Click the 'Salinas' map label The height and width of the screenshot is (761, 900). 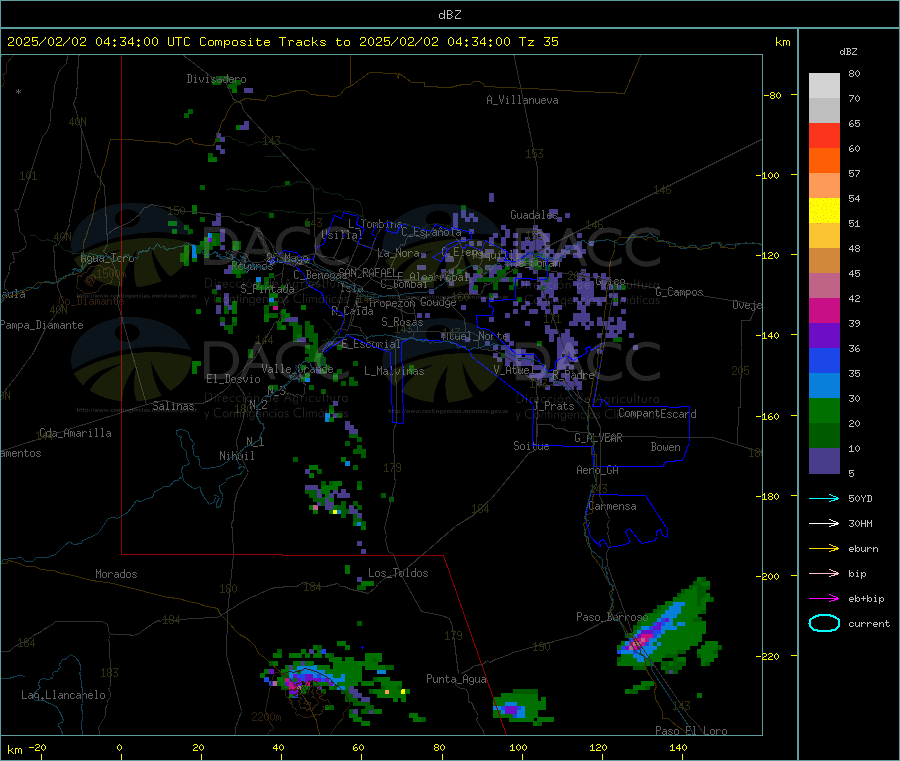point(173,406)
